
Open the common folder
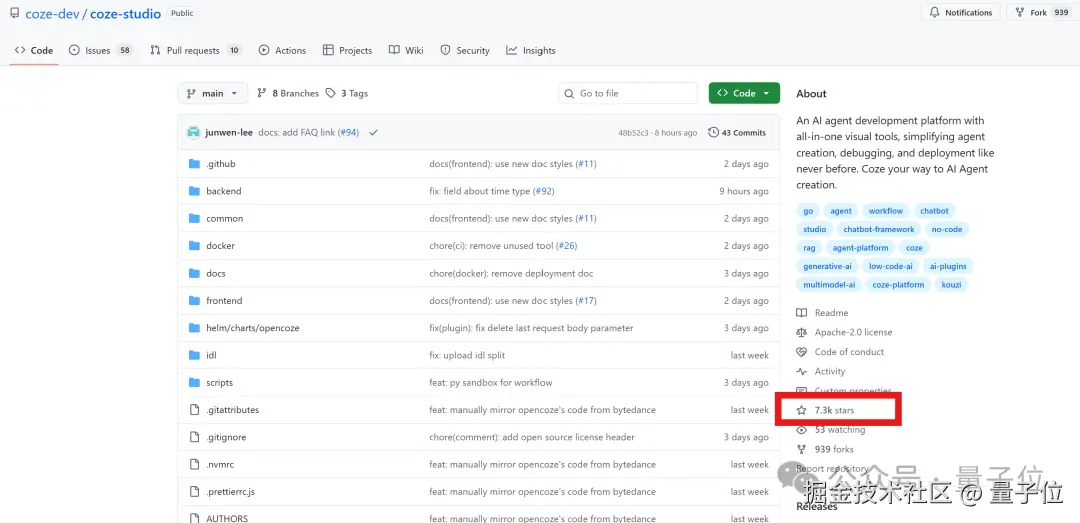click(225, 218)
